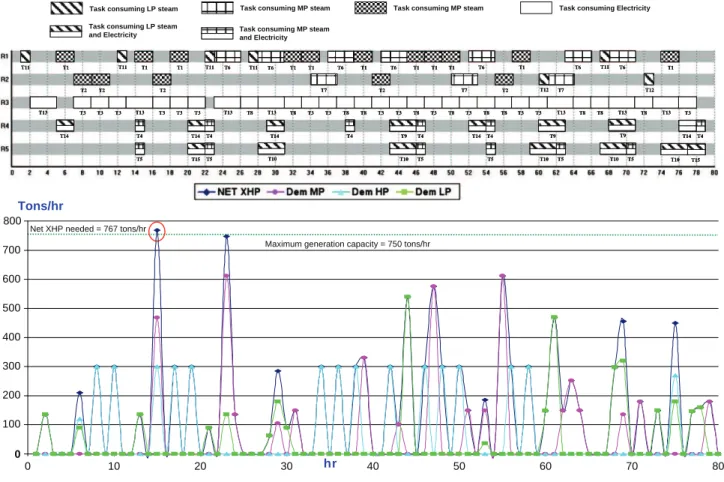Click the 800 tick on the y-axis
This screenshot has width=724, height=482.
[x=12, y=221]
